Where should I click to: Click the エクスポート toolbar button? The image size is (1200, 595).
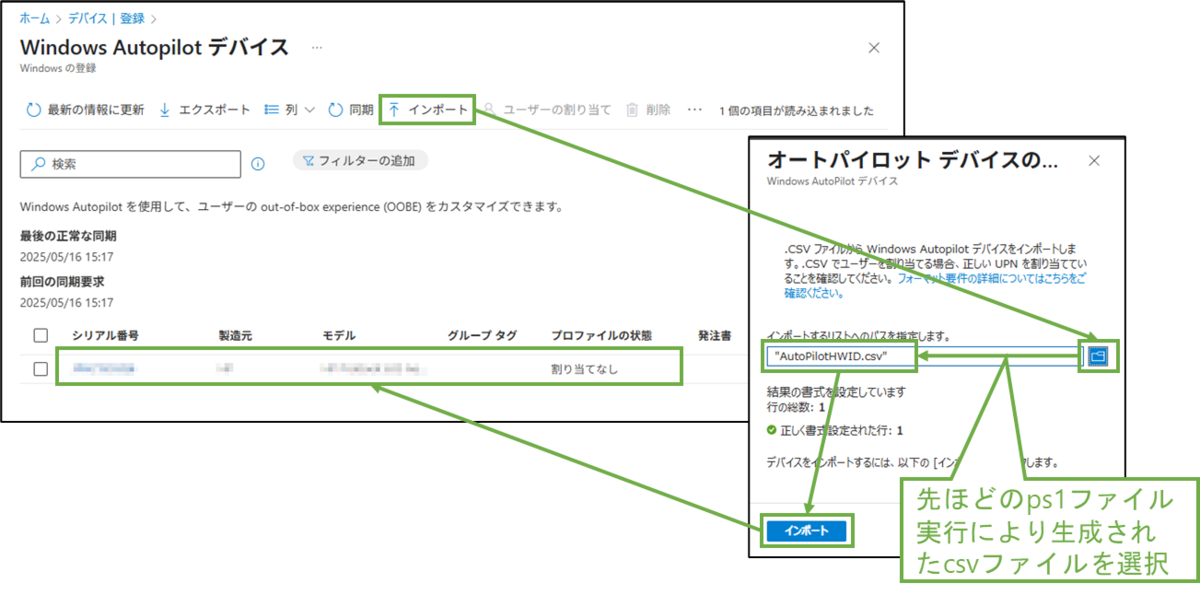point(205,110)
